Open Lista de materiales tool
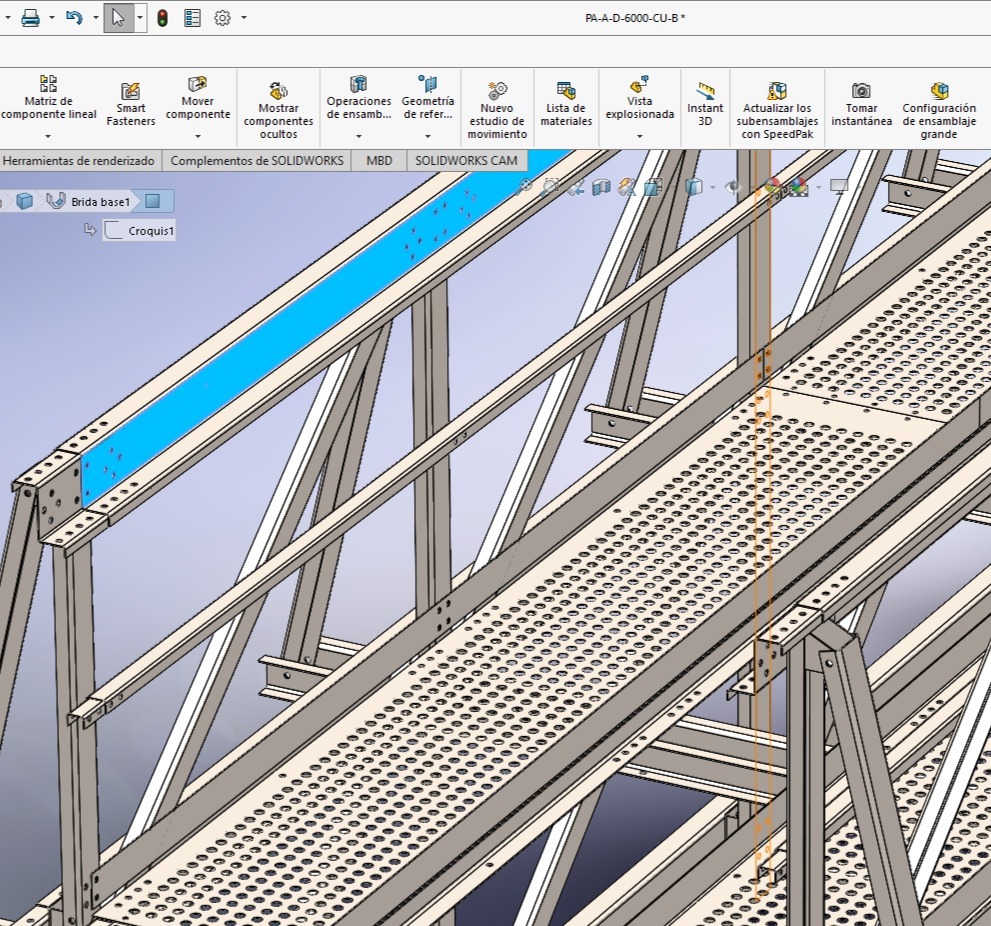 pos(566,105)
